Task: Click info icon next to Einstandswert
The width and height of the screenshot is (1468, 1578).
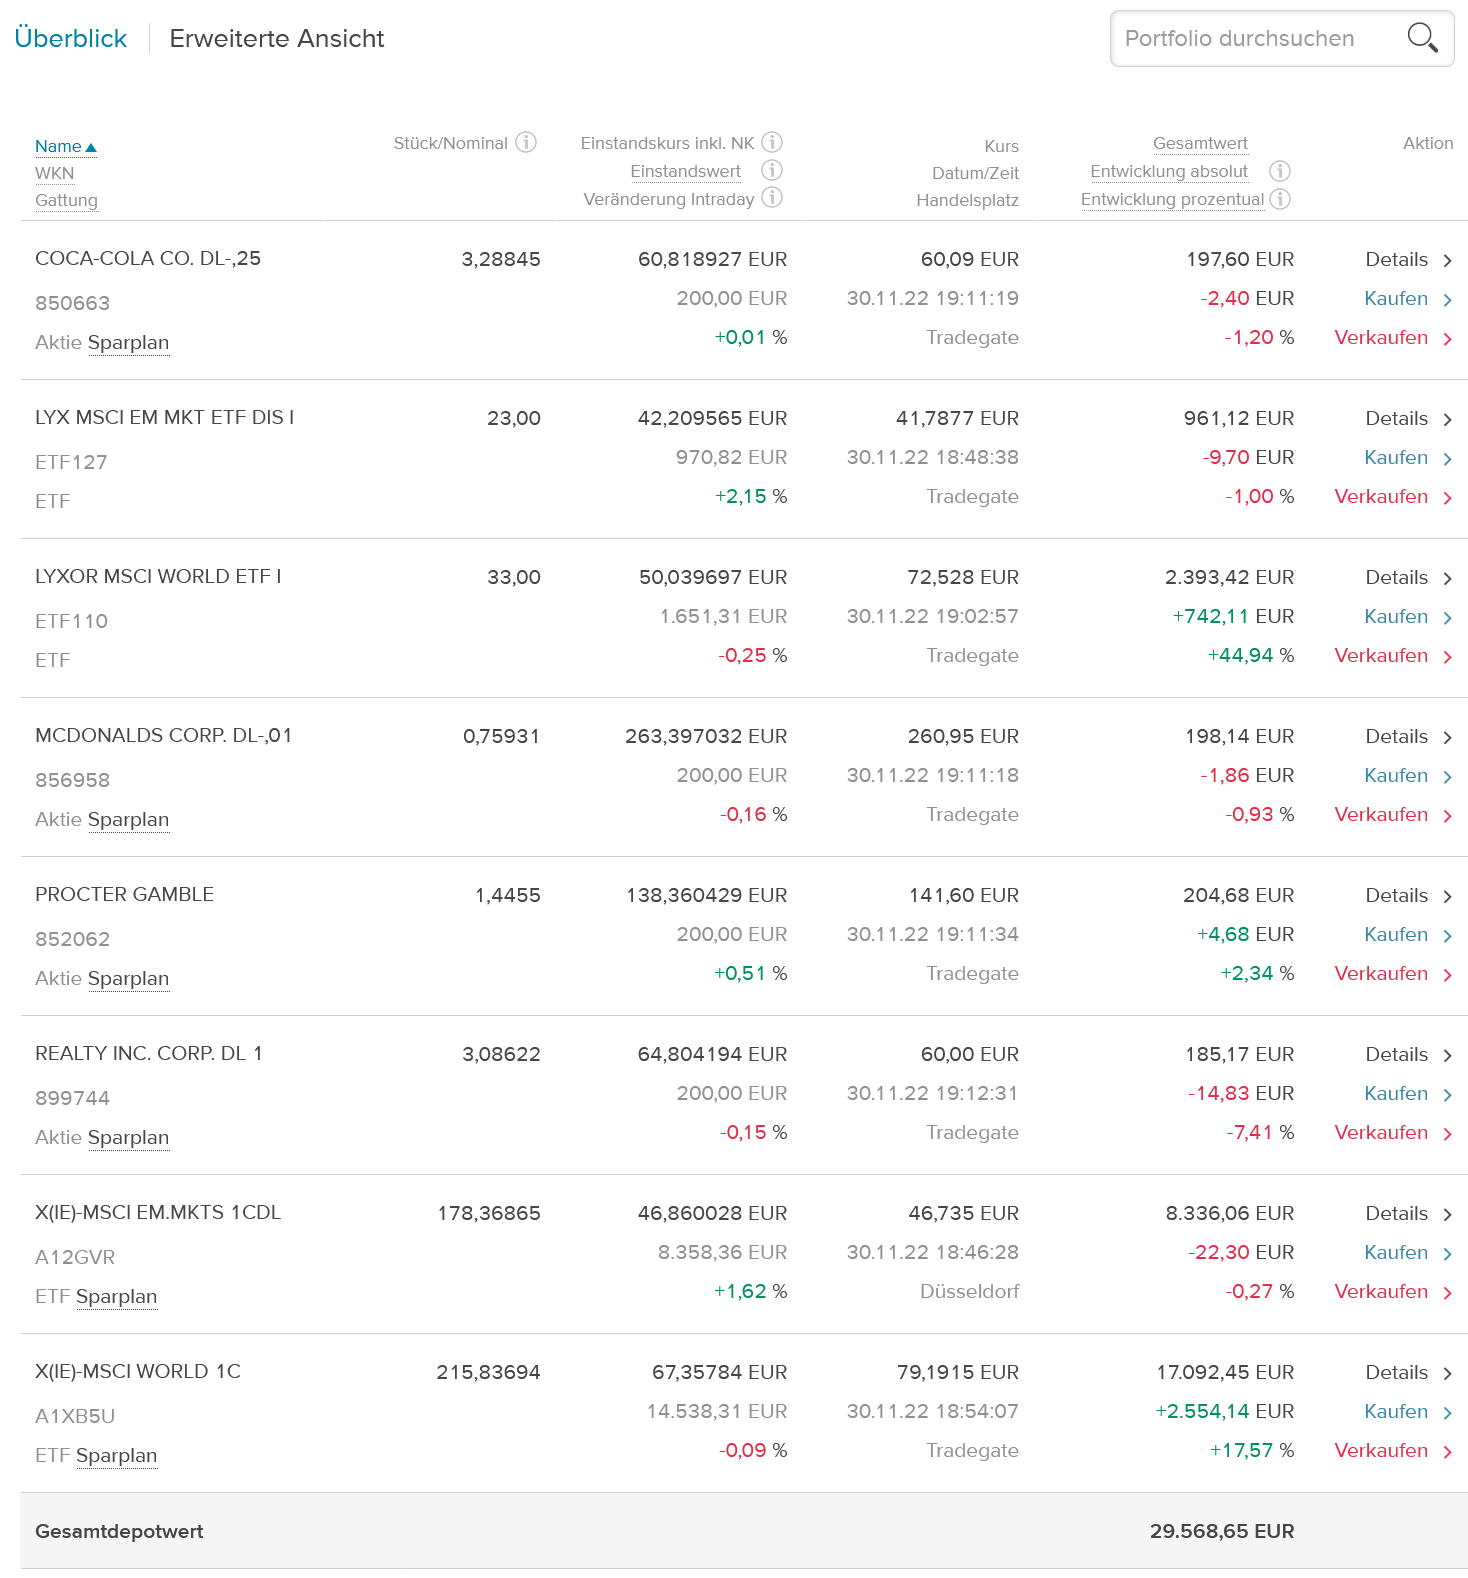Action: (772, 170)
